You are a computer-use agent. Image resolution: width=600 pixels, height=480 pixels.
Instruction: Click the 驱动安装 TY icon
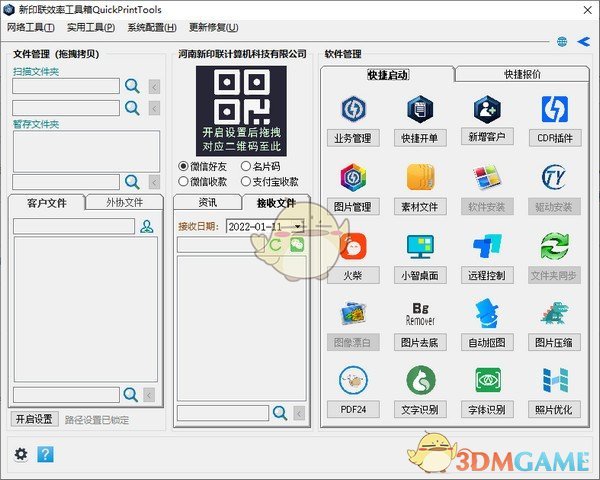(x=554, y=177)
